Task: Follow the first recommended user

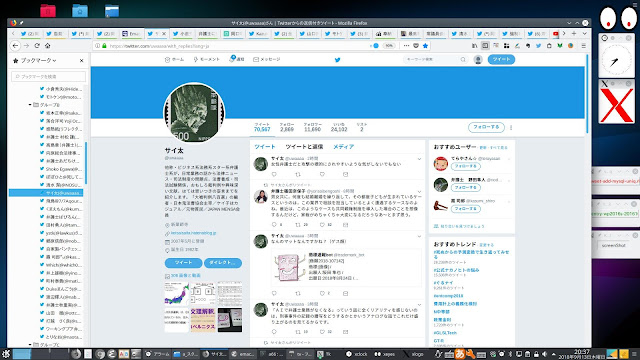Action: tap(465, 167)
